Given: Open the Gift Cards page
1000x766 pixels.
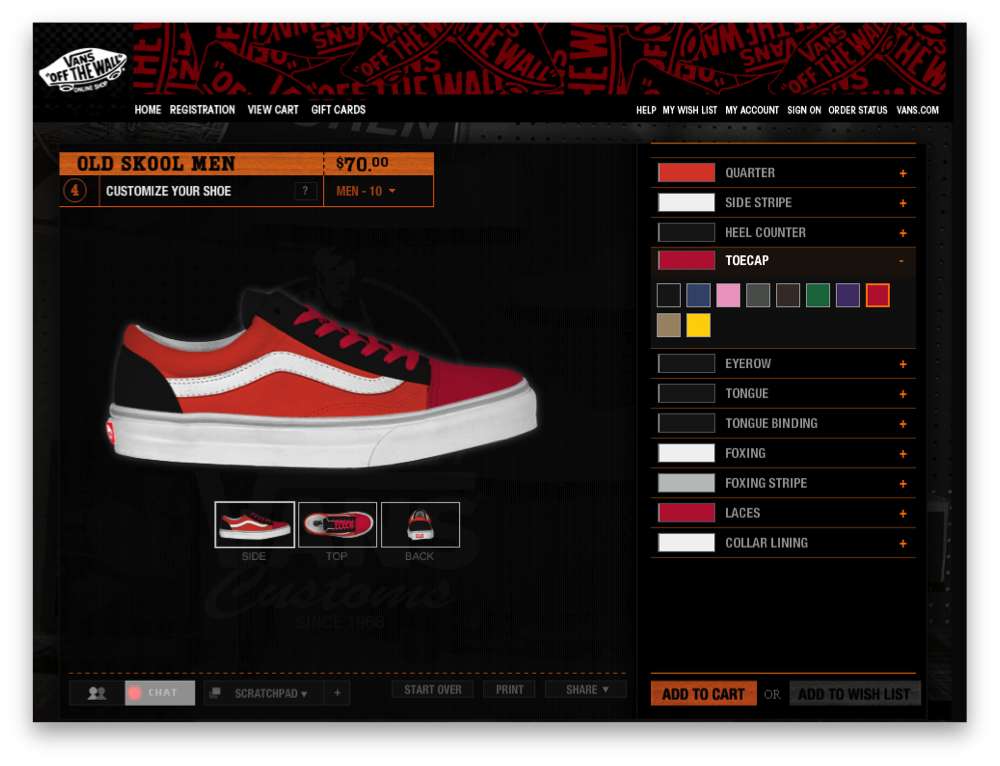Looking at the screenshot, I should 339,110.
